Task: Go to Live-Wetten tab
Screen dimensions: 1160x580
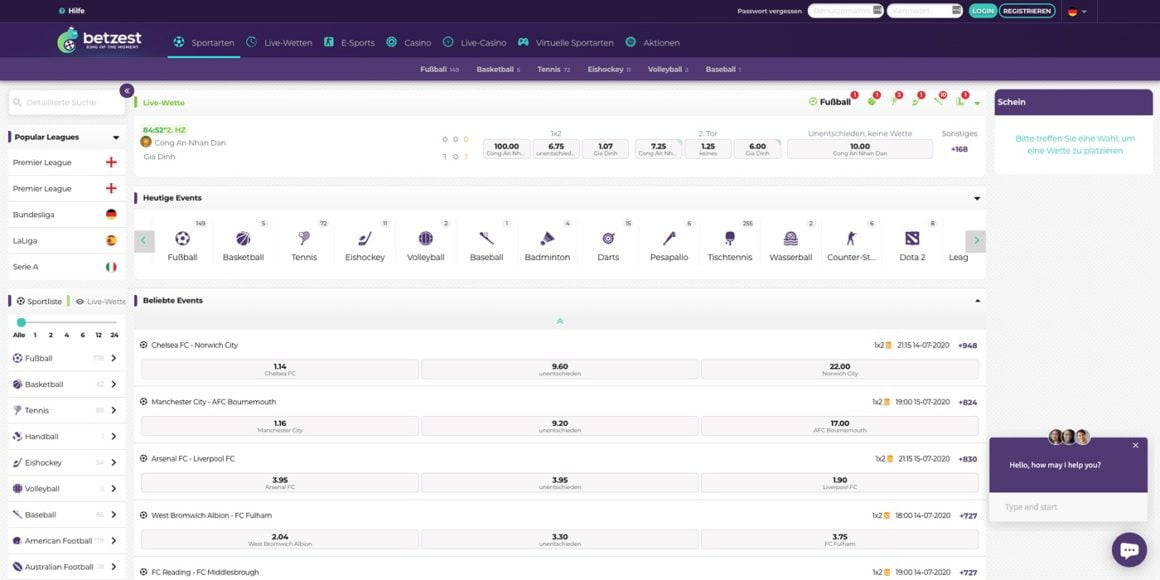Action: (x=279, y=42)
